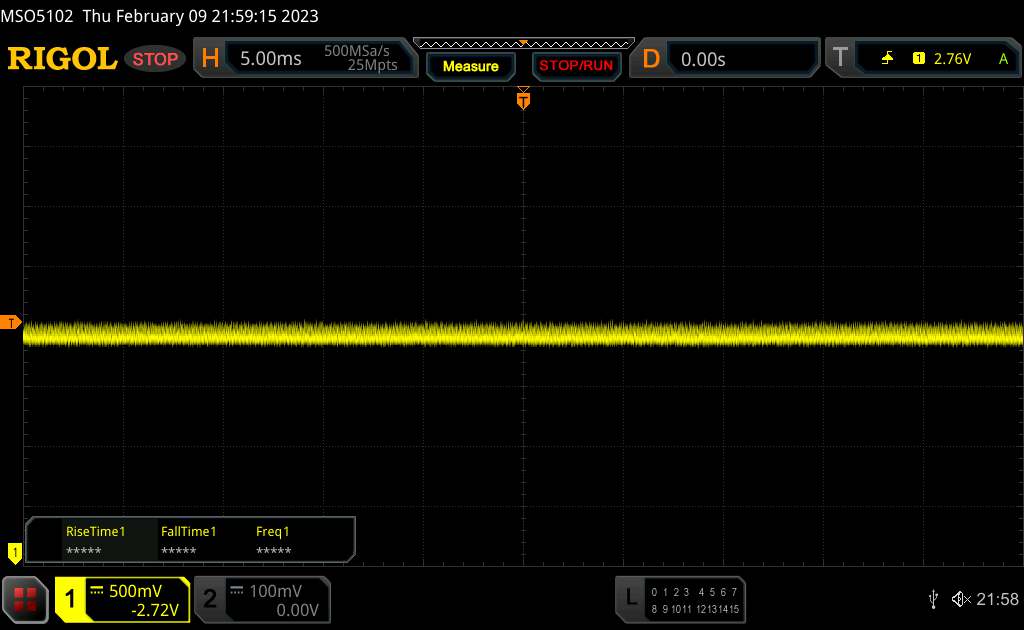Toggle channel 1 tab
1024x630 pixels.
pyautogui.click(x=71, y=599)
